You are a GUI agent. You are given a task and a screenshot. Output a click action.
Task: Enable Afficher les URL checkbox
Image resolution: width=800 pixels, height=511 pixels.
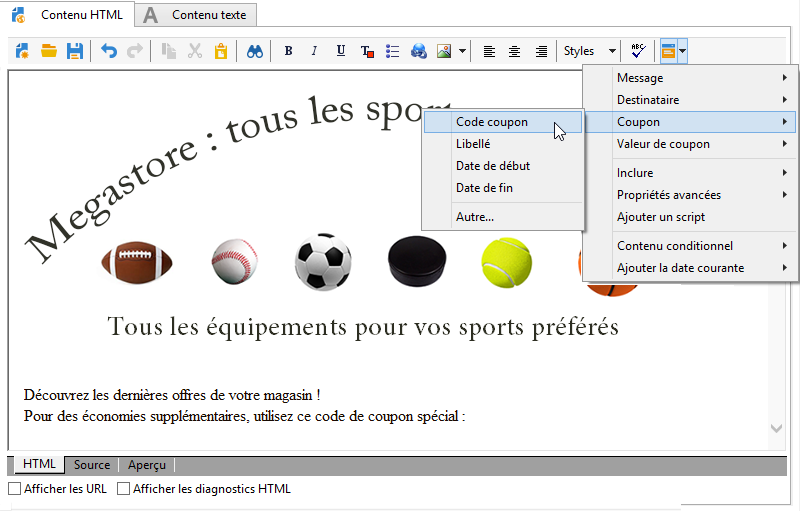[15, 489]
